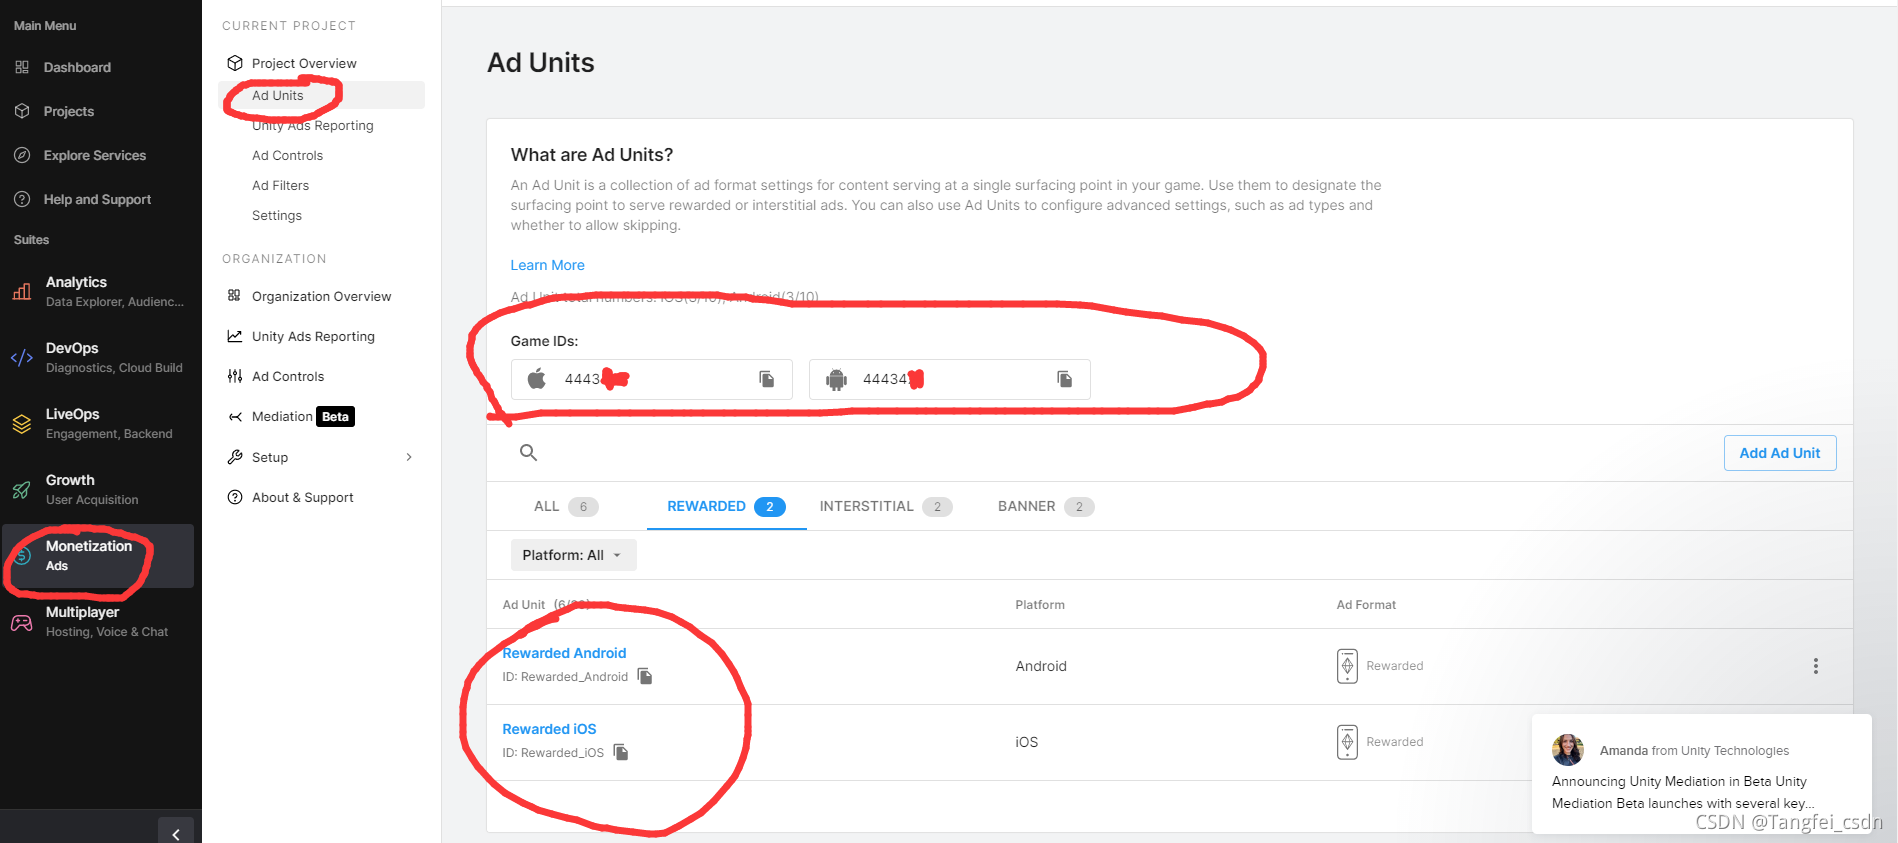Click the Platform column header
Screen dimensions: 1898x843
point(1040,605)
